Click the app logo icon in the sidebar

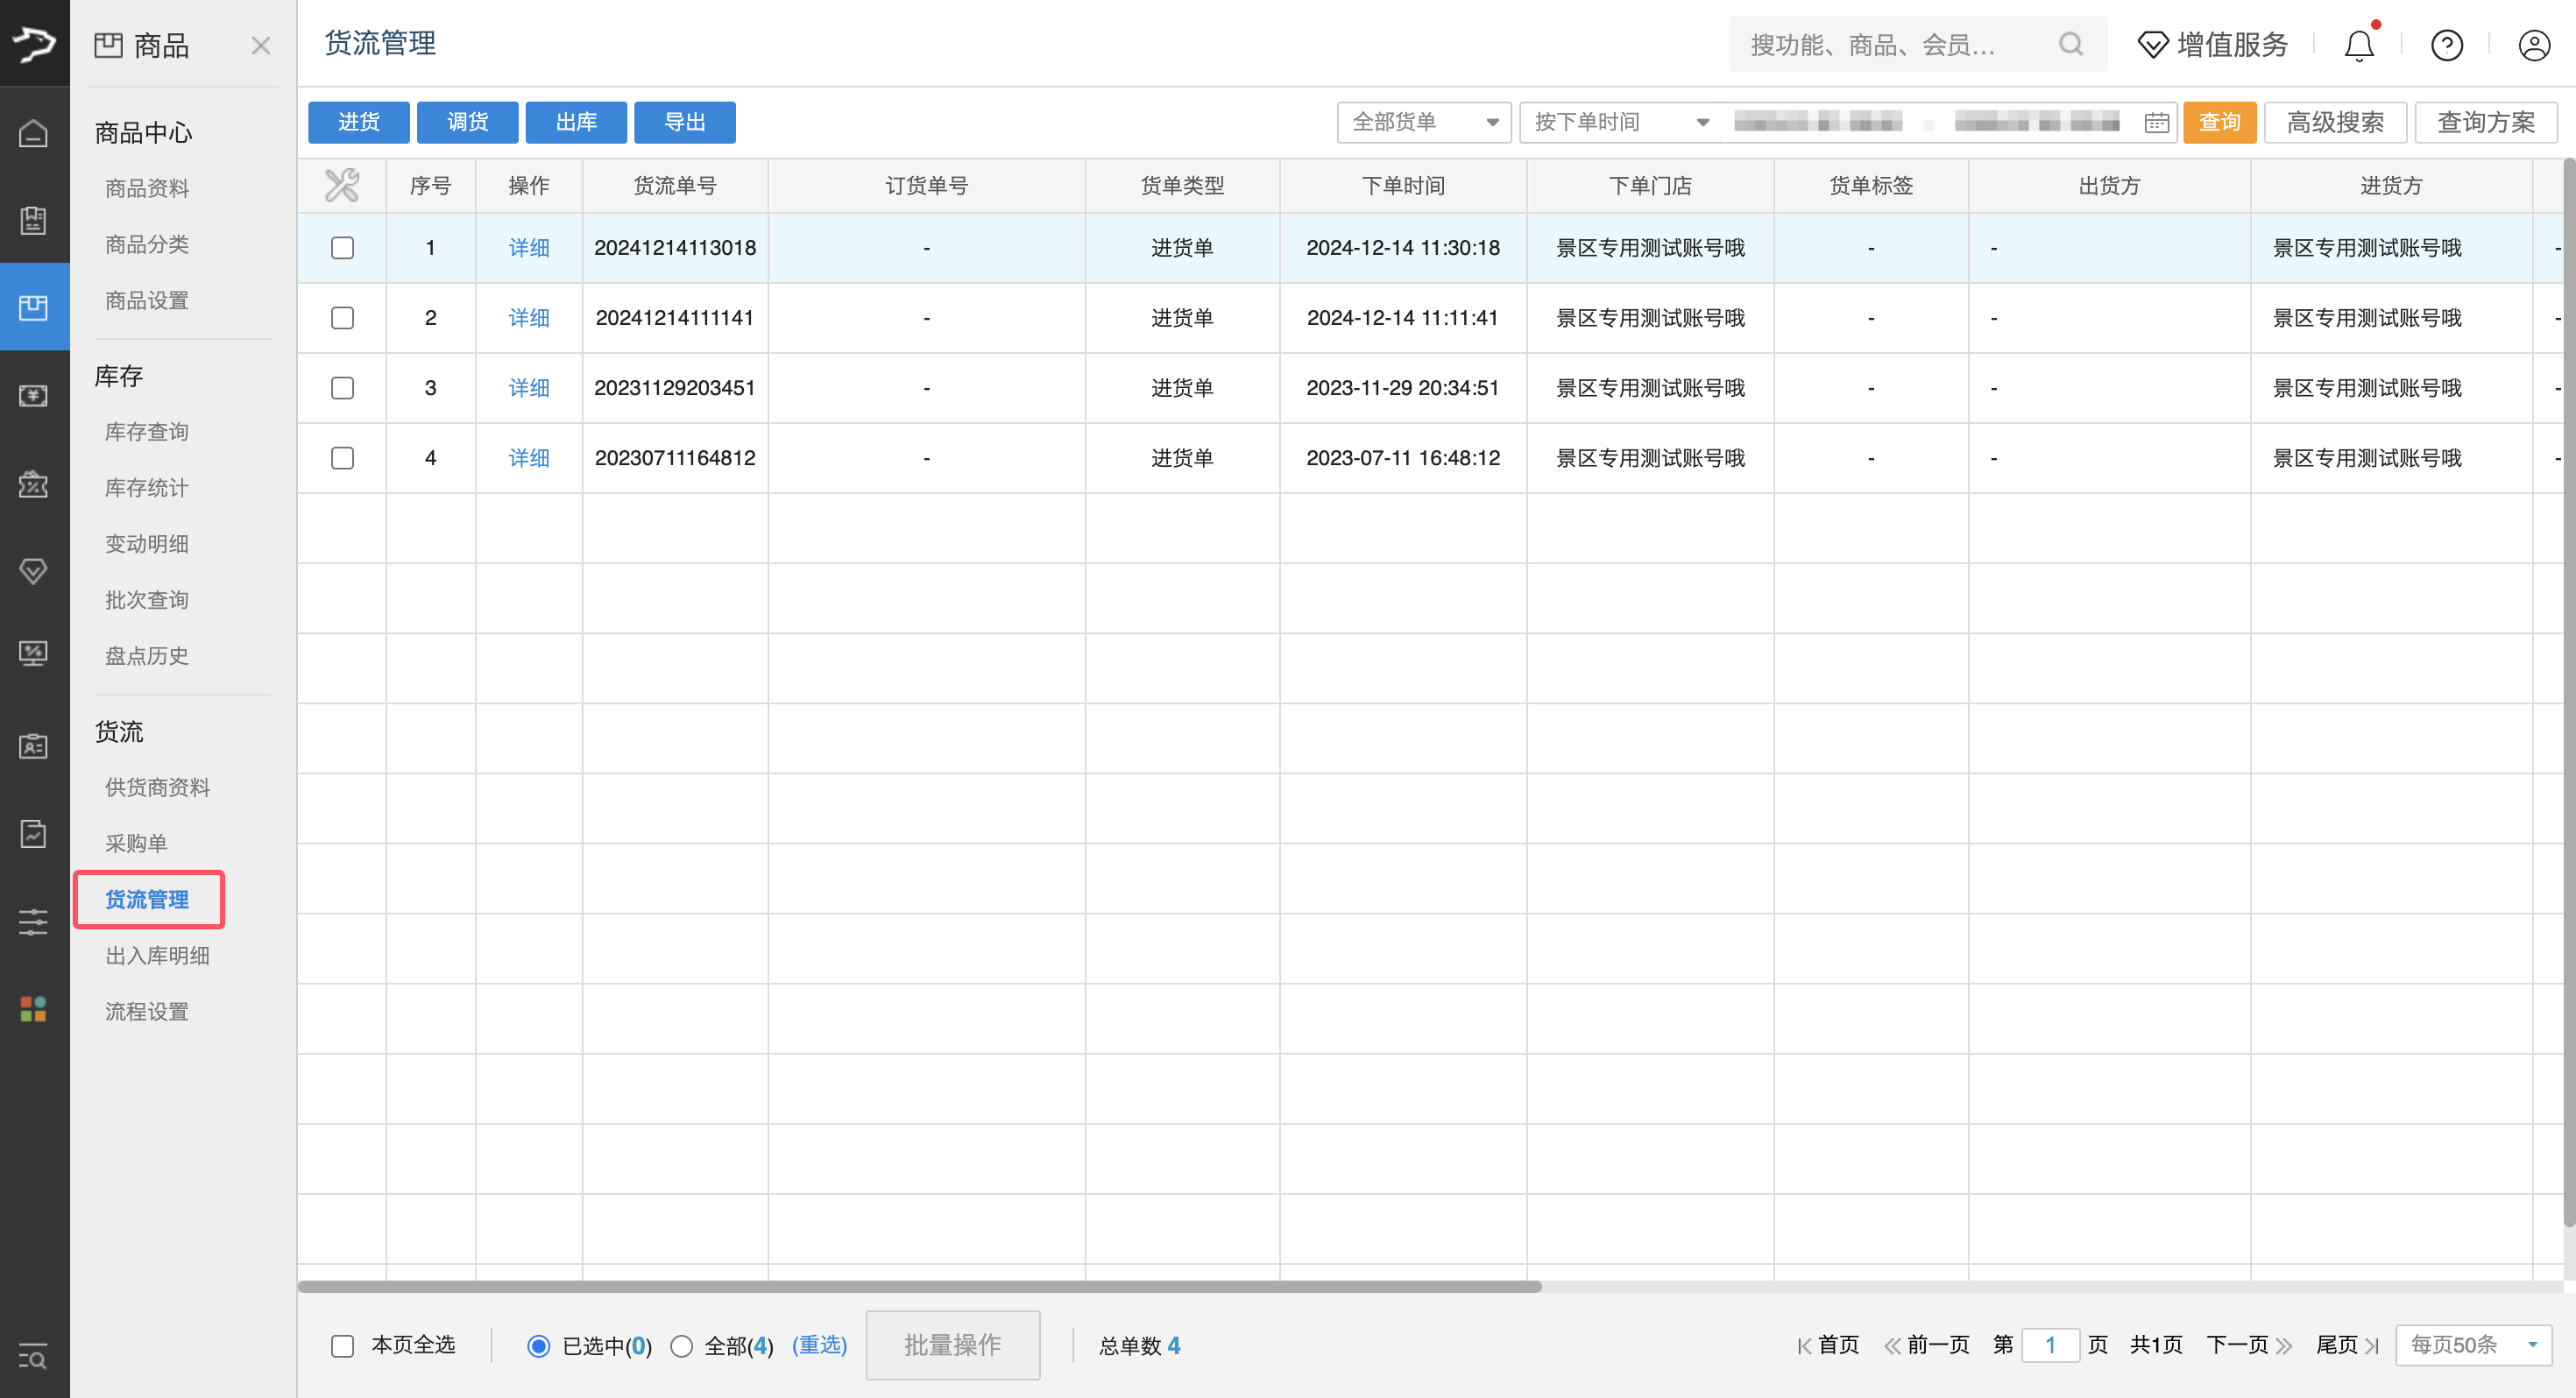(34, 43)
